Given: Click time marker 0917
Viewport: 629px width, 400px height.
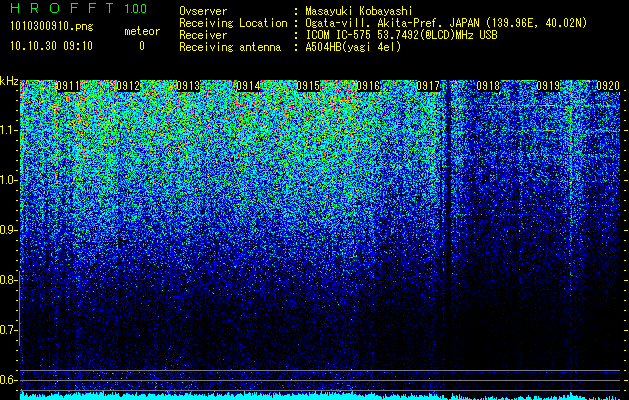Looking at the screenshot, I should pyautogui.click(x=428, y=86).
